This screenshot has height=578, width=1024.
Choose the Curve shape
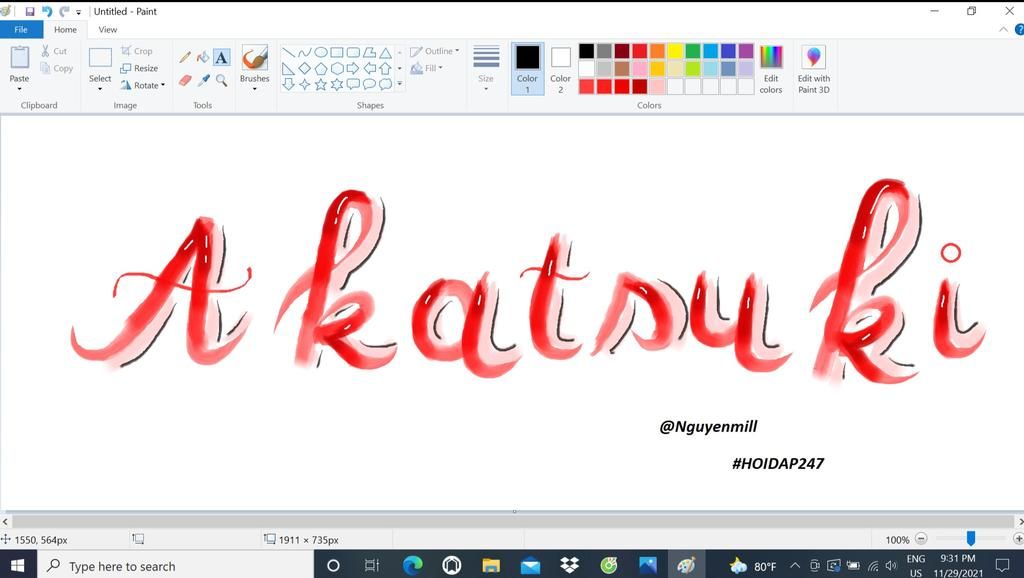click(x=304, y=52)
